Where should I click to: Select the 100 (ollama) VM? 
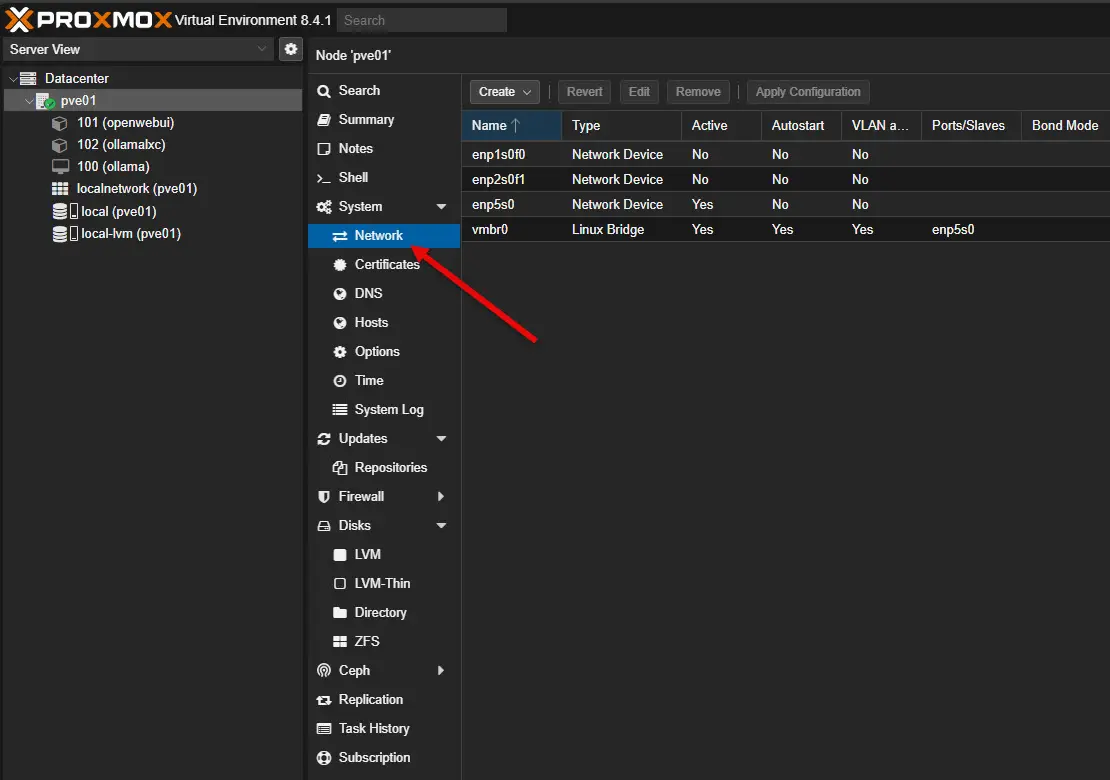point(113,166)
